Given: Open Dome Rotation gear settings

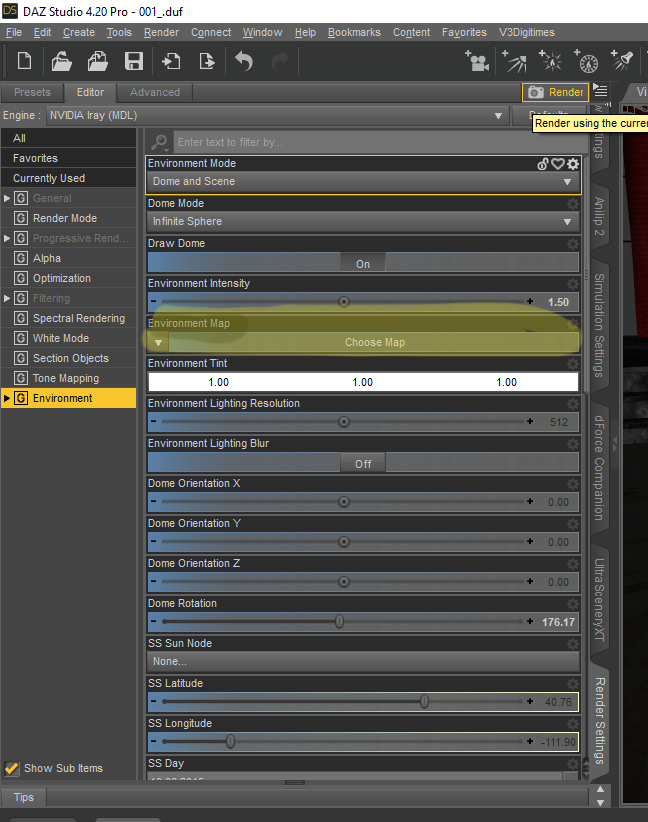Looking at the screenshot, I should [573, 604].
